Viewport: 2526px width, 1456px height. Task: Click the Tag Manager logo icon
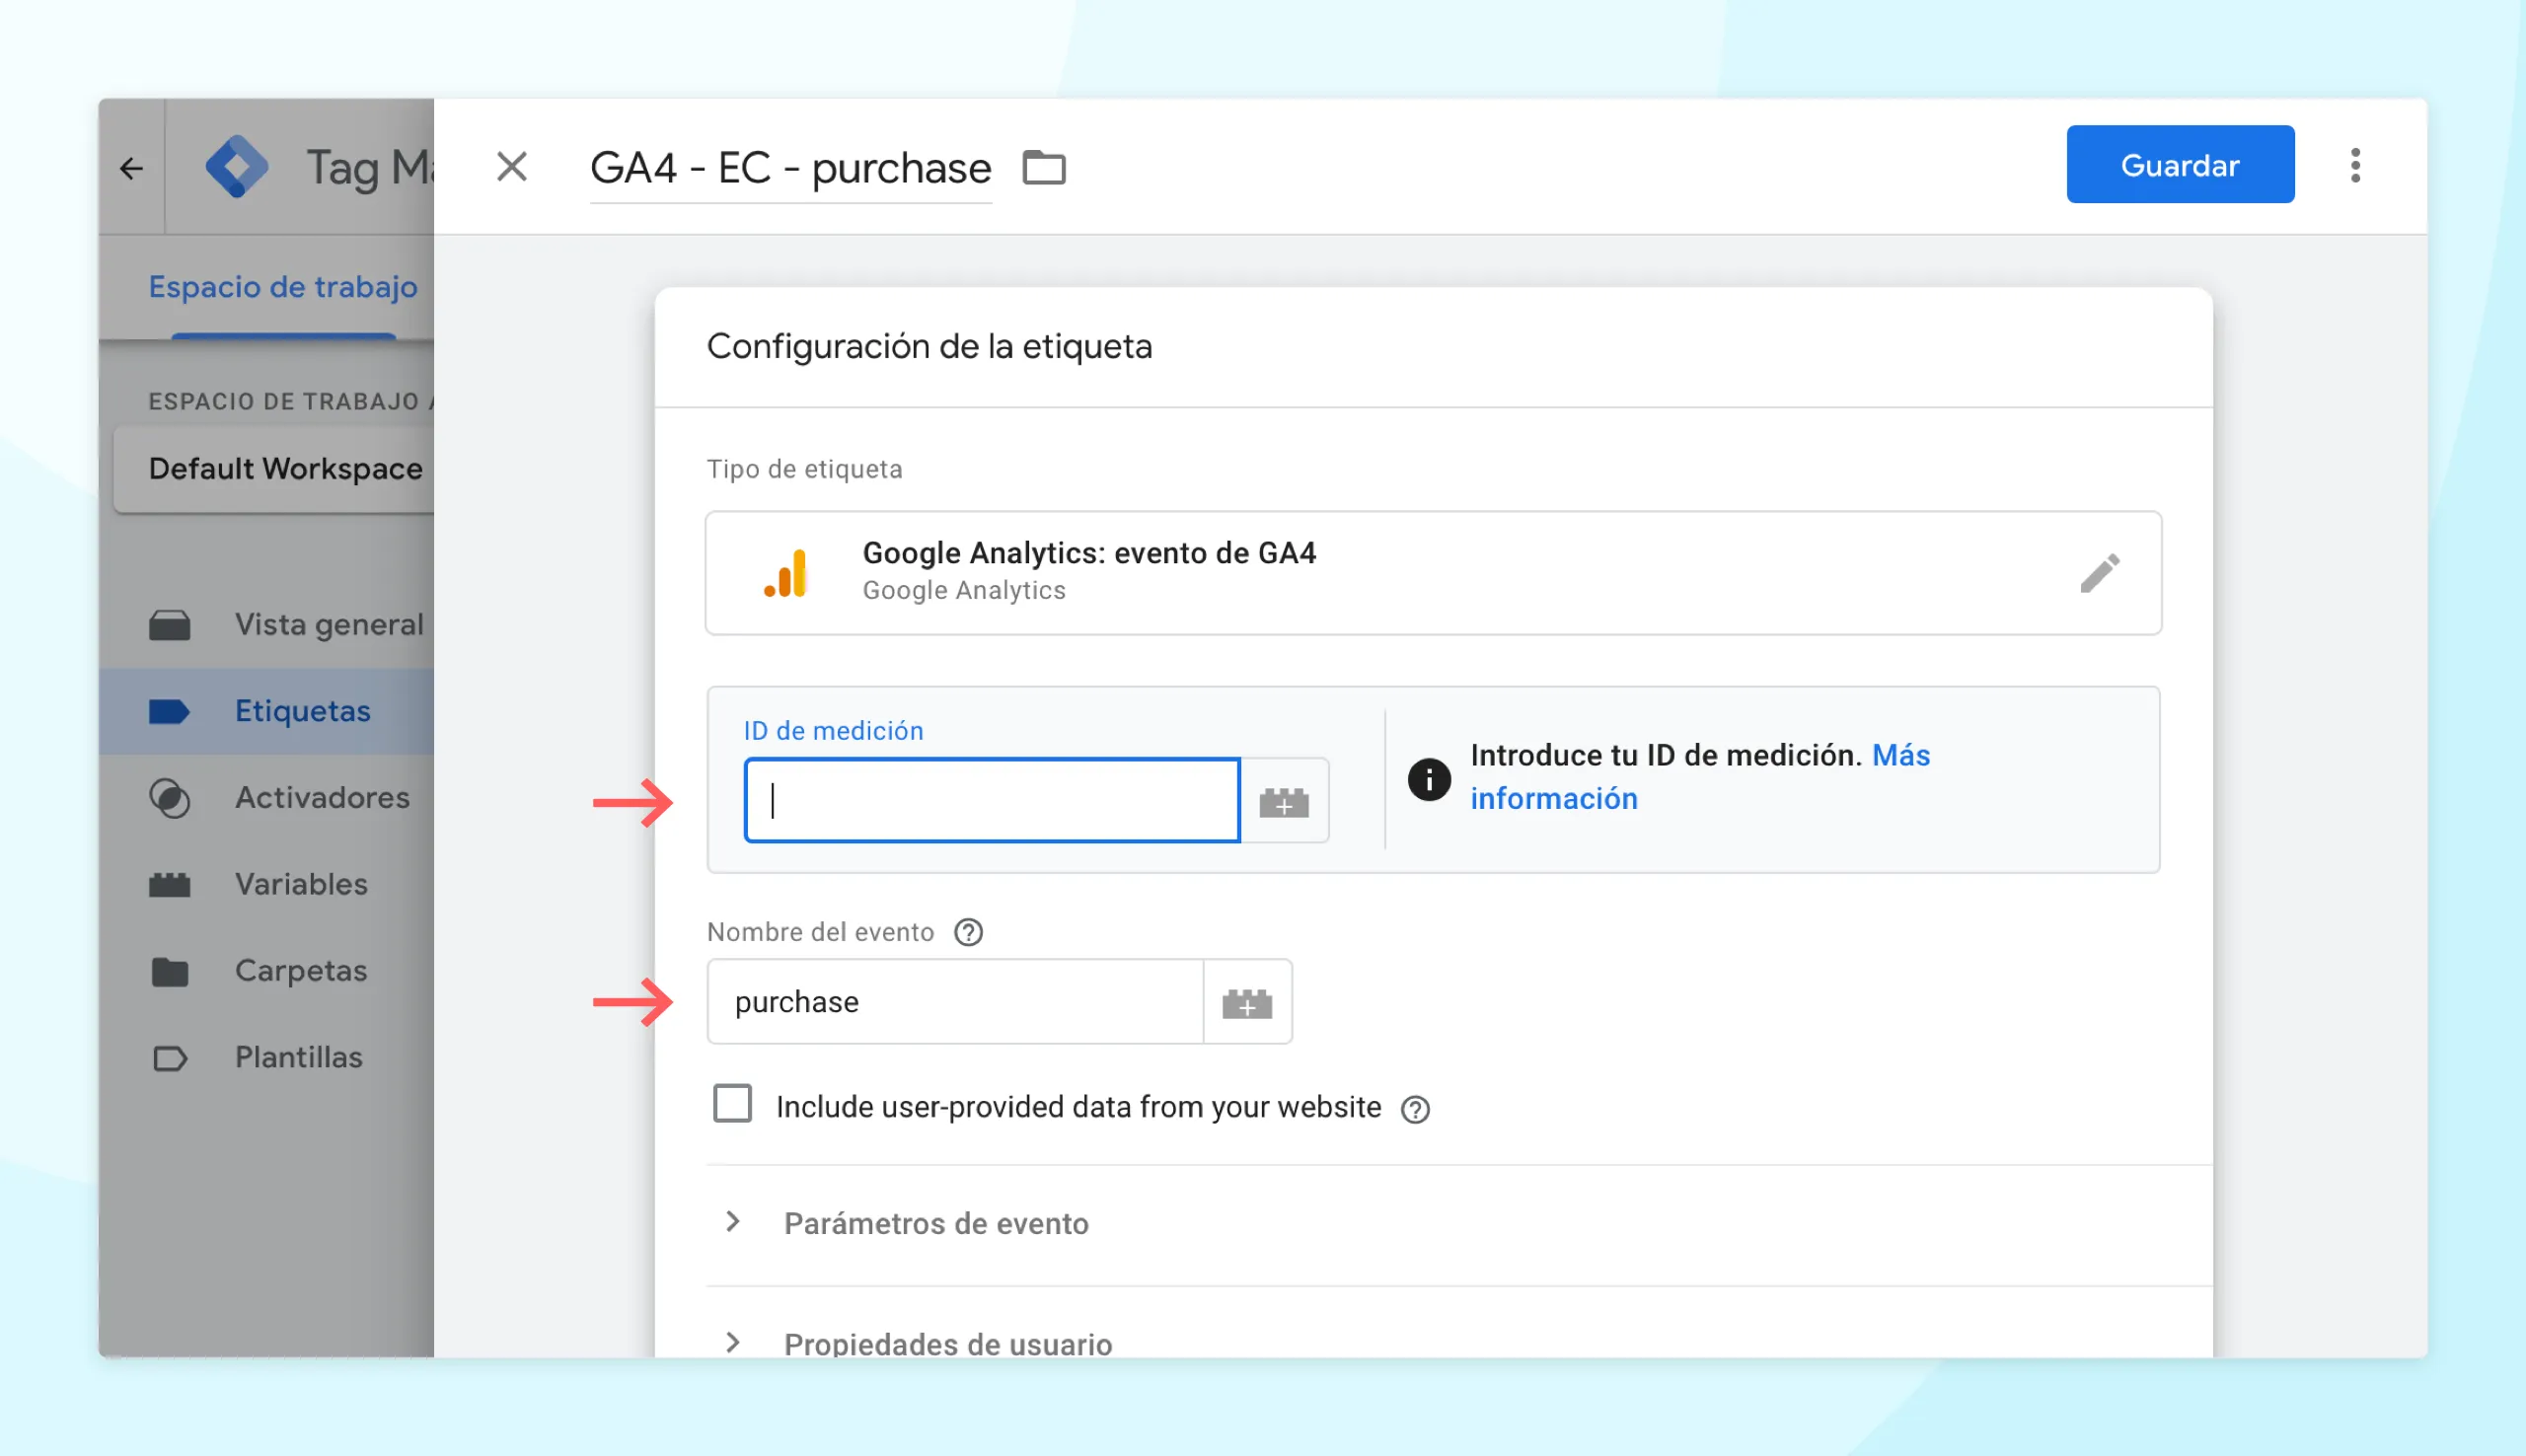point(236,167)
